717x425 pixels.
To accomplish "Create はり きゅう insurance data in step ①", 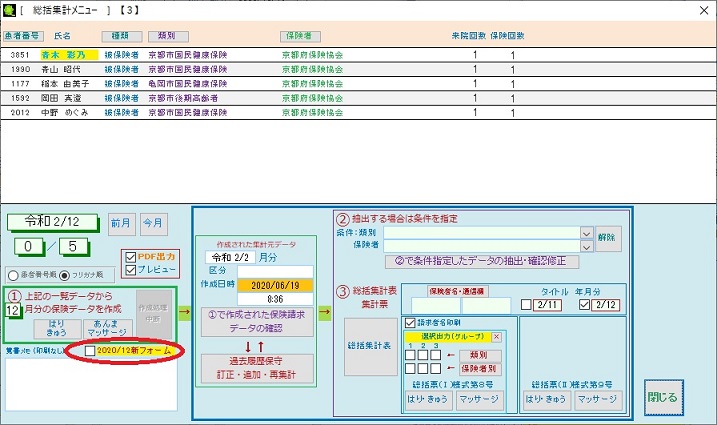I will pos(57,328).
